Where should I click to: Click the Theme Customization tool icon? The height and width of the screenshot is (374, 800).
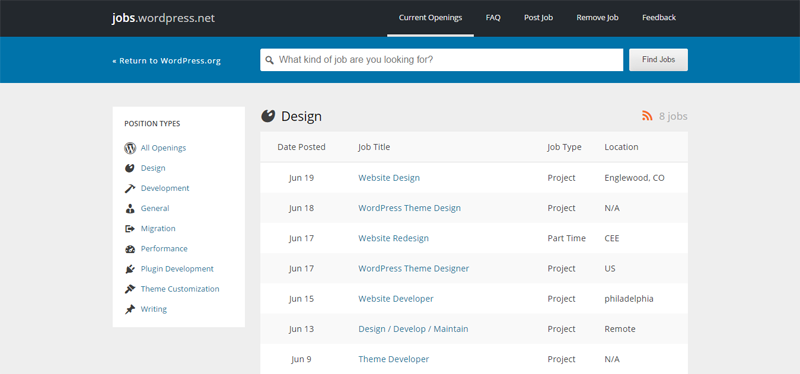click(x=130, y=289)
